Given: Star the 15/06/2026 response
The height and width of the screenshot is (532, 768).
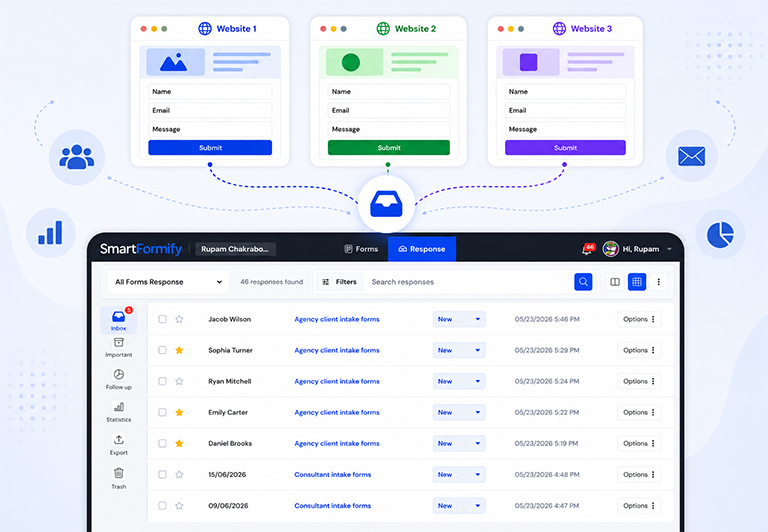Looking at the screenshot, I should pos(179,474).
